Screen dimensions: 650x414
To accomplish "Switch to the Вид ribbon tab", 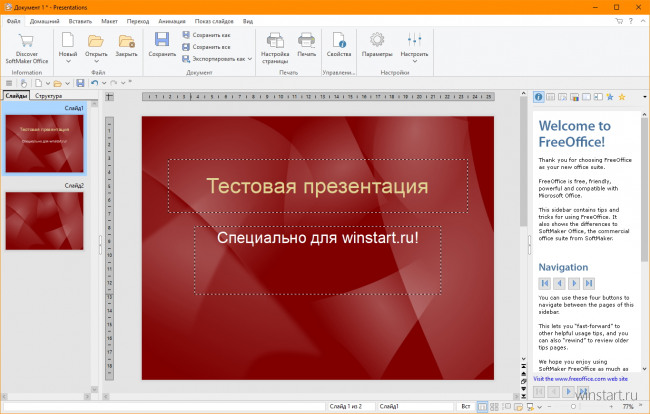I will (x=247, y=21).
